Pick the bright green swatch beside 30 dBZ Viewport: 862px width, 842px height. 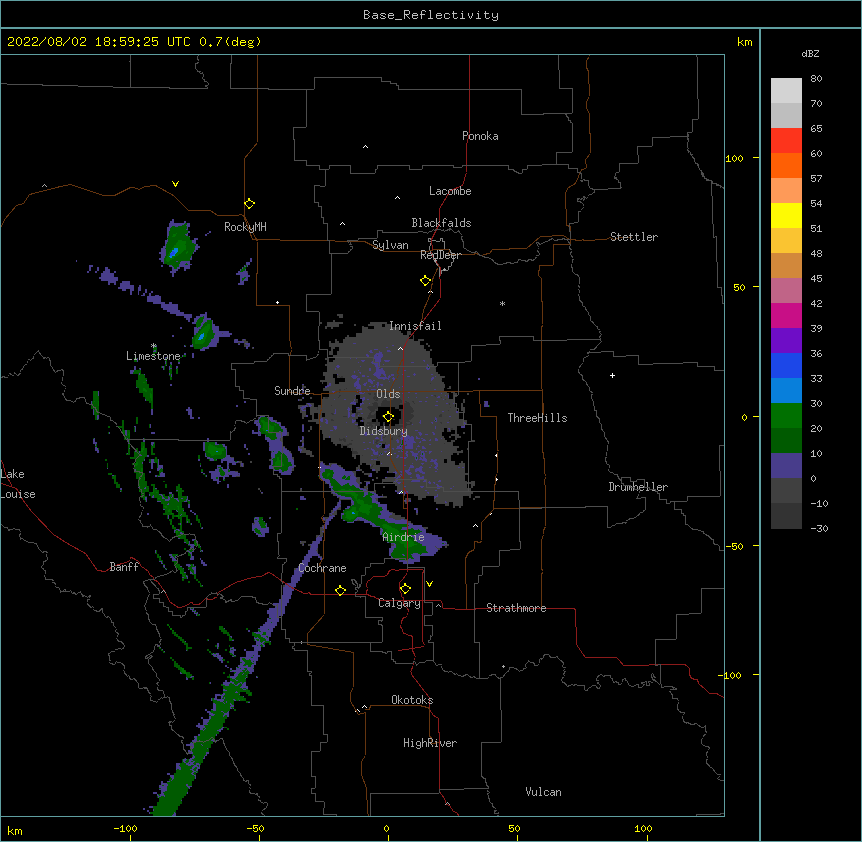click(786, 416)
